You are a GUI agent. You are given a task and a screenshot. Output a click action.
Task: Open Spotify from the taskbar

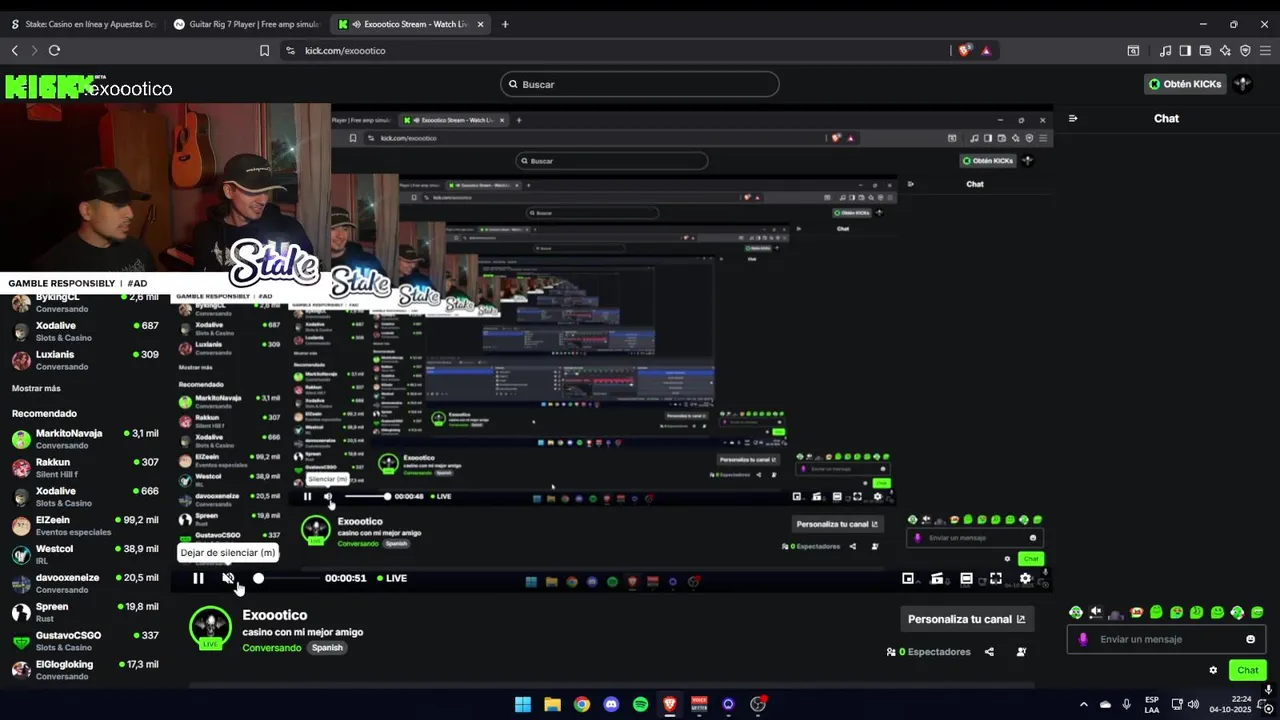click(640, 704)
